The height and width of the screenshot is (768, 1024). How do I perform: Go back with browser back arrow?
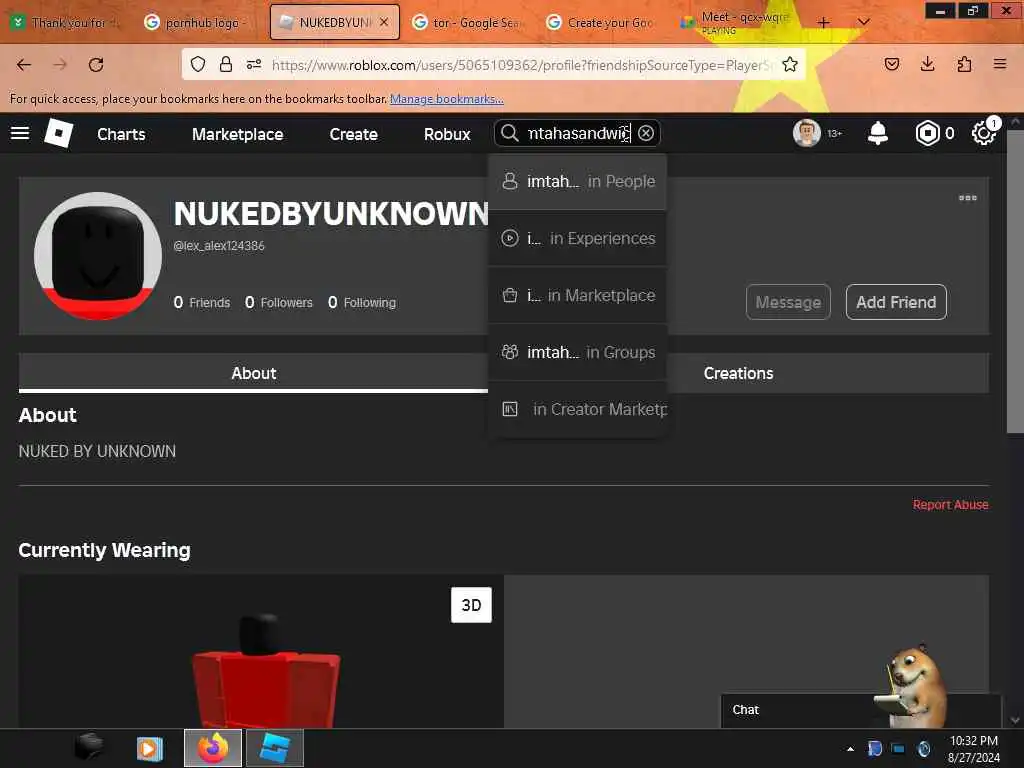(x=24, y=65)
